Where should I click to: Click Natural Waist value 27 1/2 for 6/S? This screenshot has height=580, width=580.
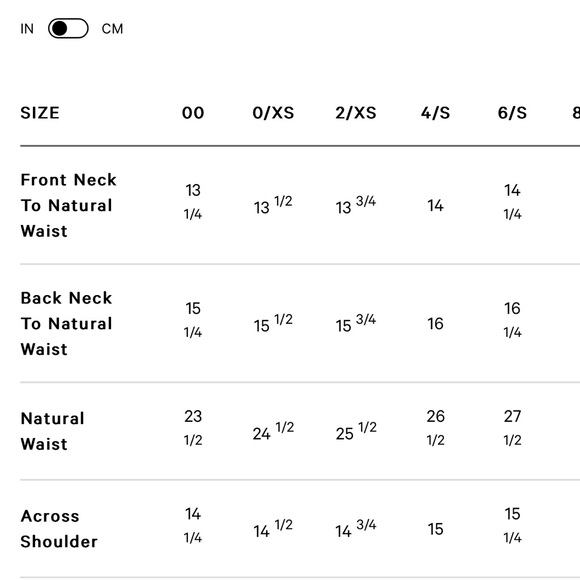[x=512, y=428]
